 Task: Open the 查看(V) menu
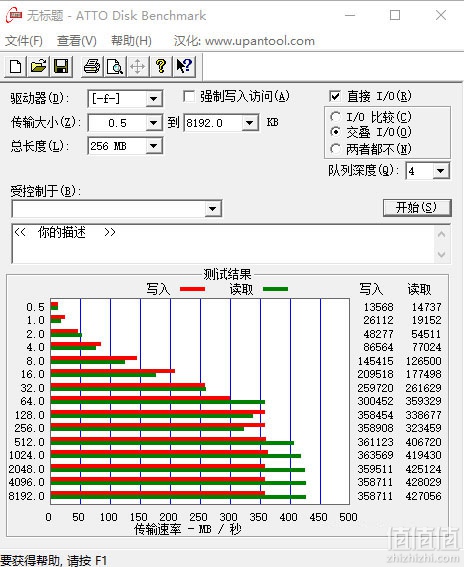(x=77, y=40)
